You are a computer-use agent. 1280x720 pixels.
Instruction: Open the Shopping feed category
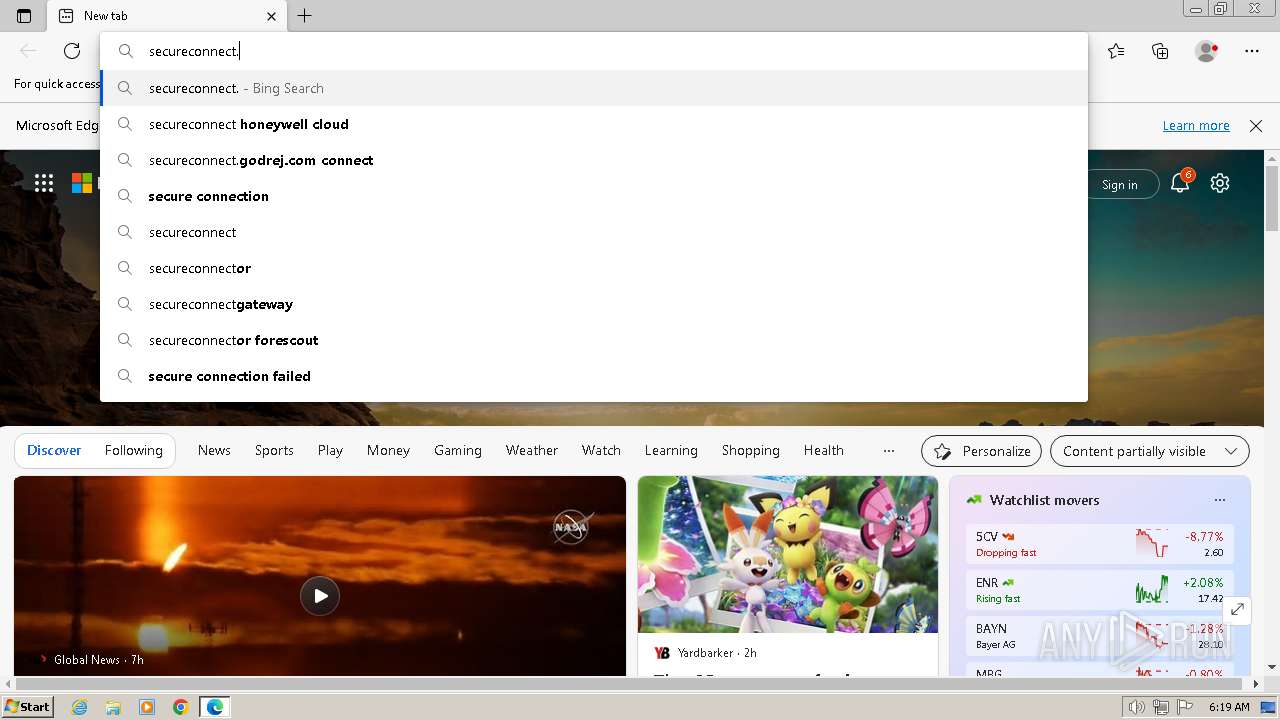tap(751, 451)
